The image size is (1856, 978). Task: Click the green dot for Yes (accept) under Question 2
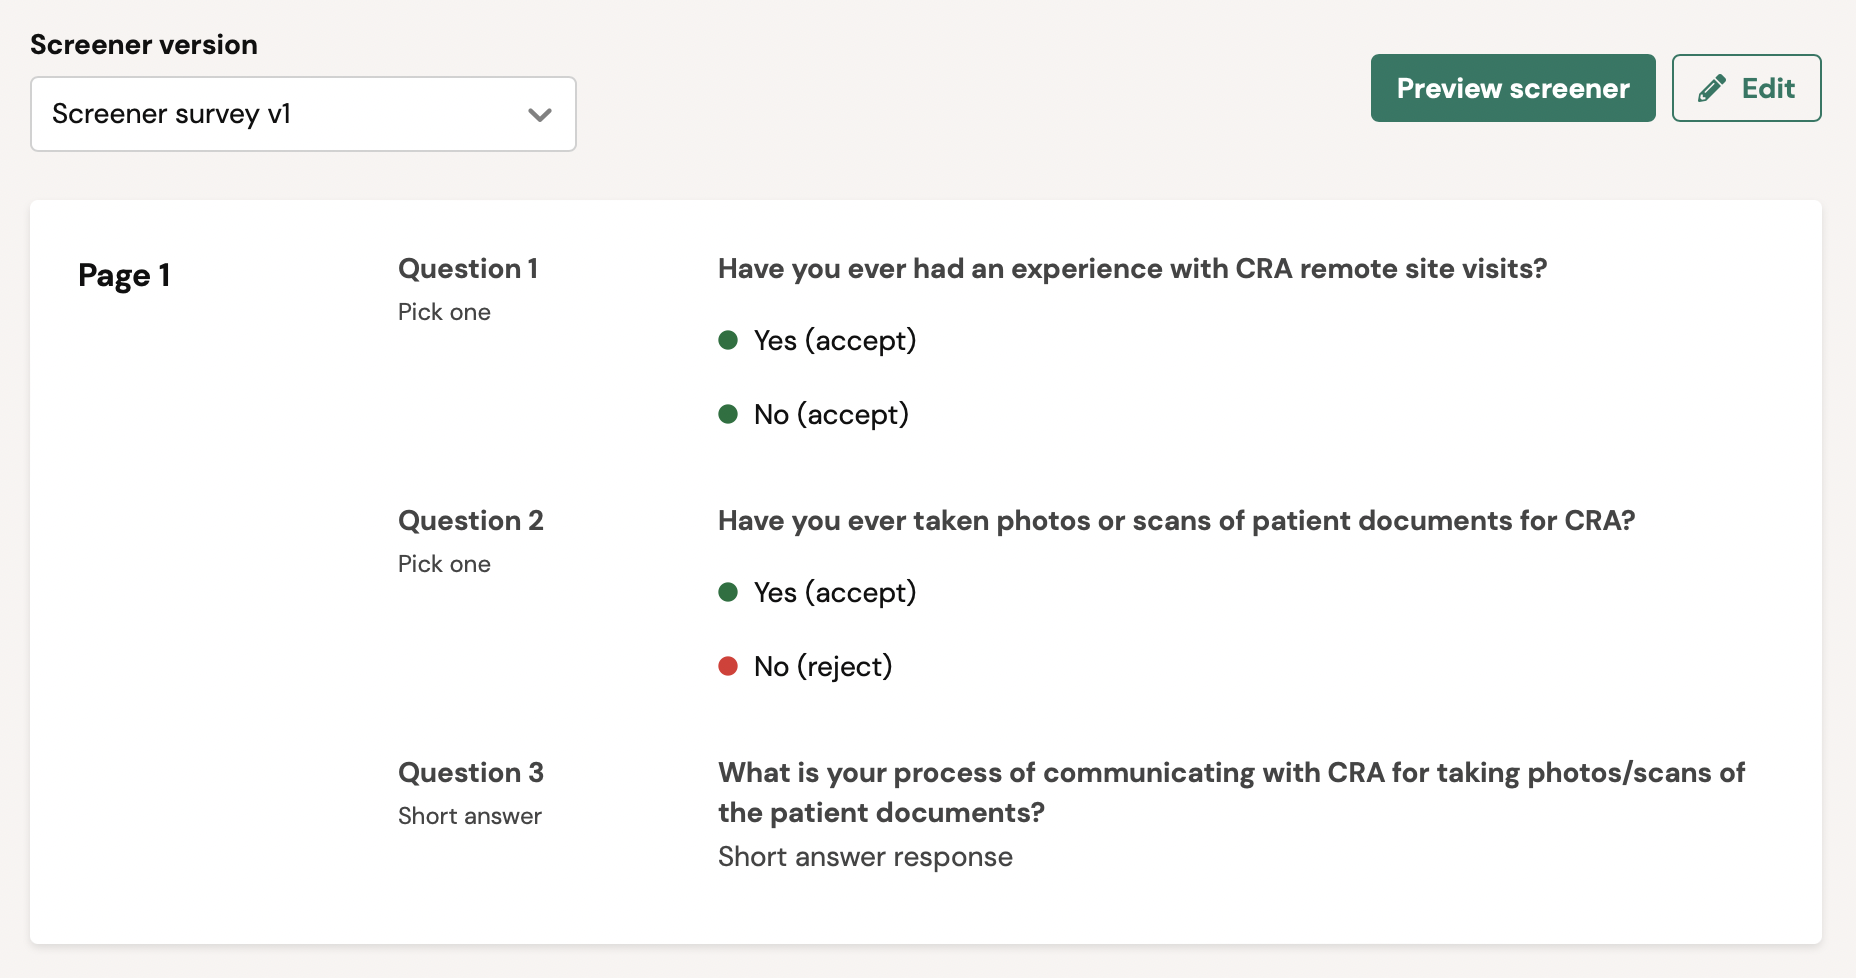(x=729, y=592)
